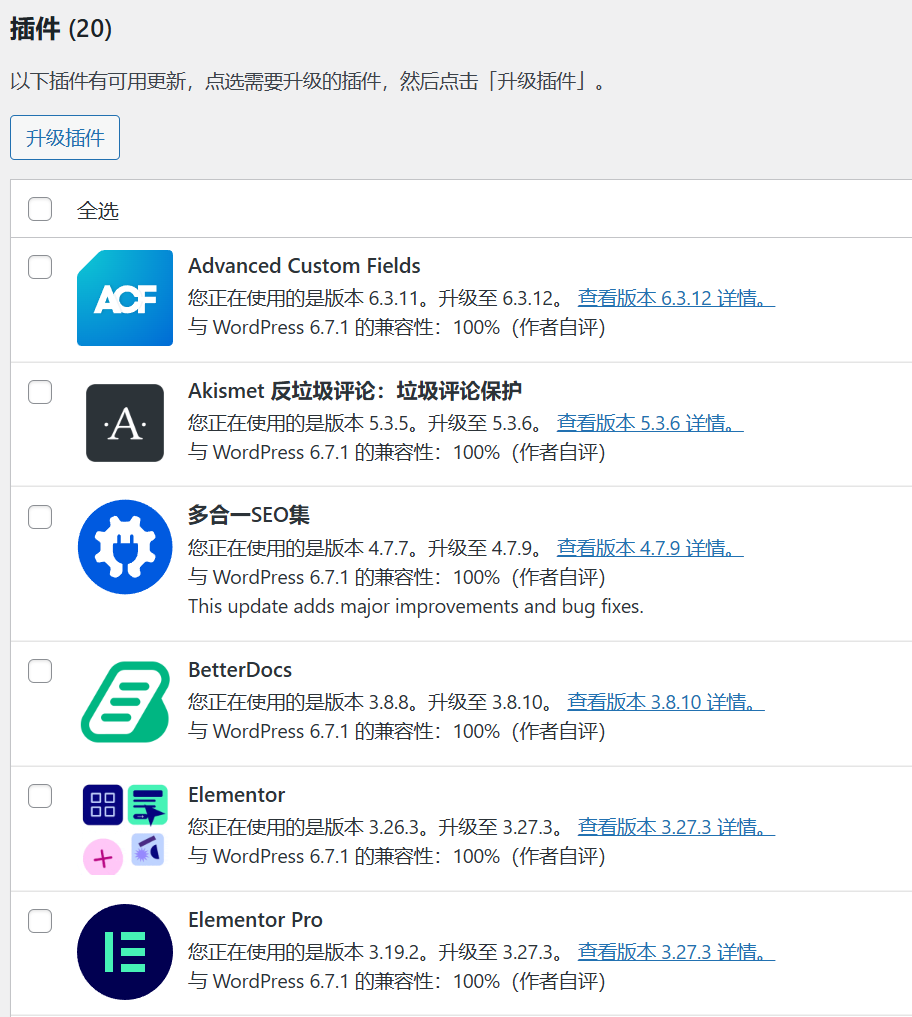Click the Advanced Custom Fields plugin icon
The width and height of the screenshot is (912, 1017).
pos(124,298)
